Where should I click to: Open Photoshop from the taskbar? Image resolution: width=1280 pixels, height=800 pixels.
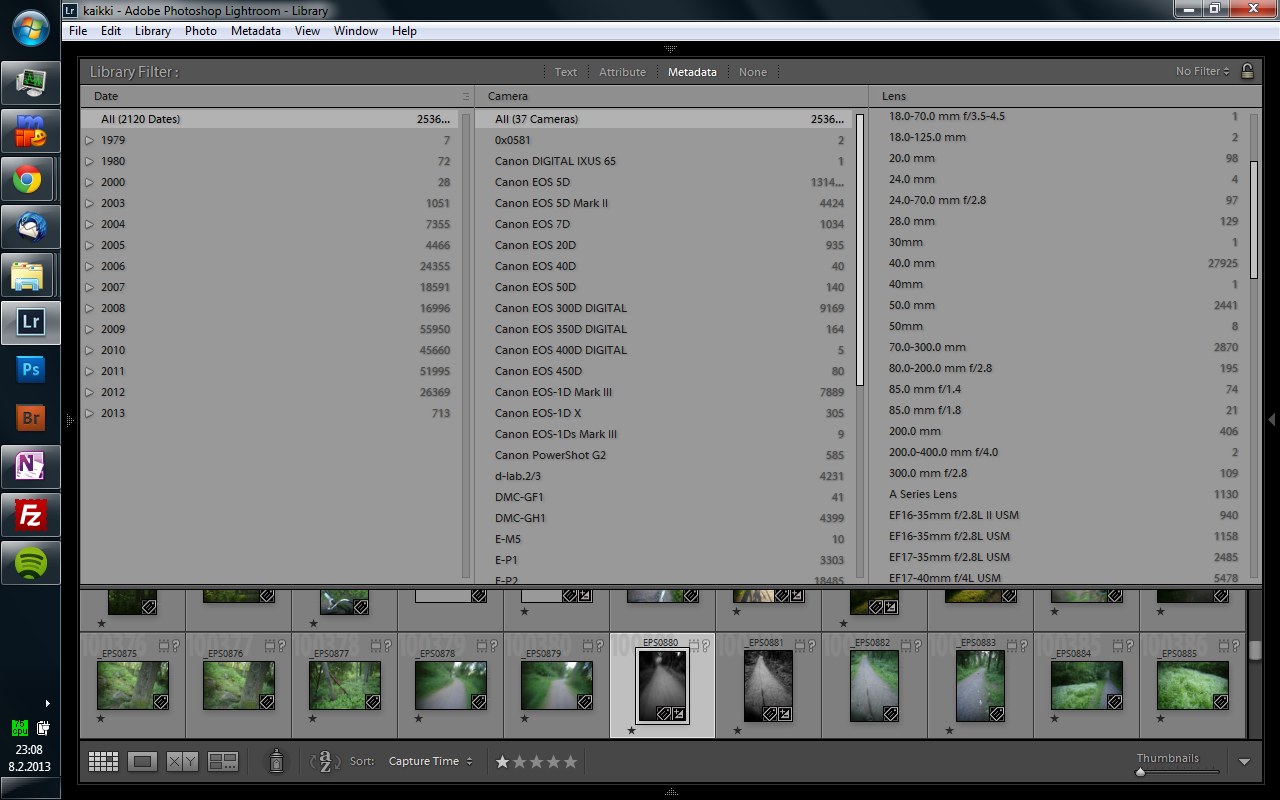tap(30, 370)
